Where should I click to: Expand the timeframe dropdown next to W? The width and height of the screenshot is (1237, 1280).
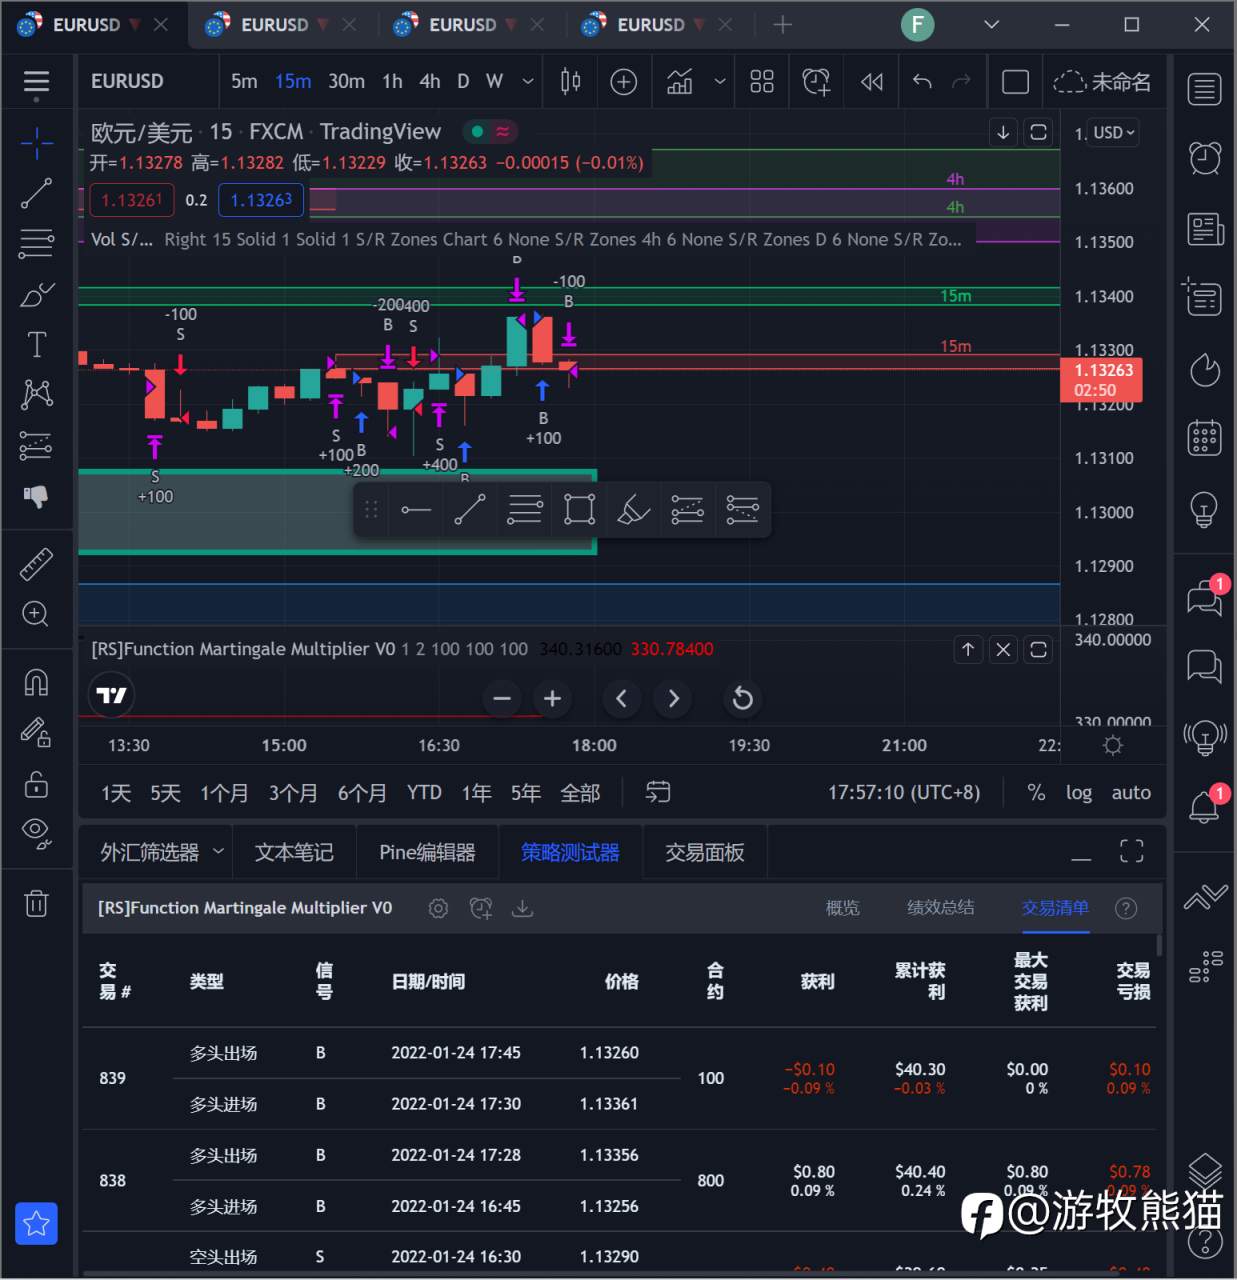pos(527,81)
